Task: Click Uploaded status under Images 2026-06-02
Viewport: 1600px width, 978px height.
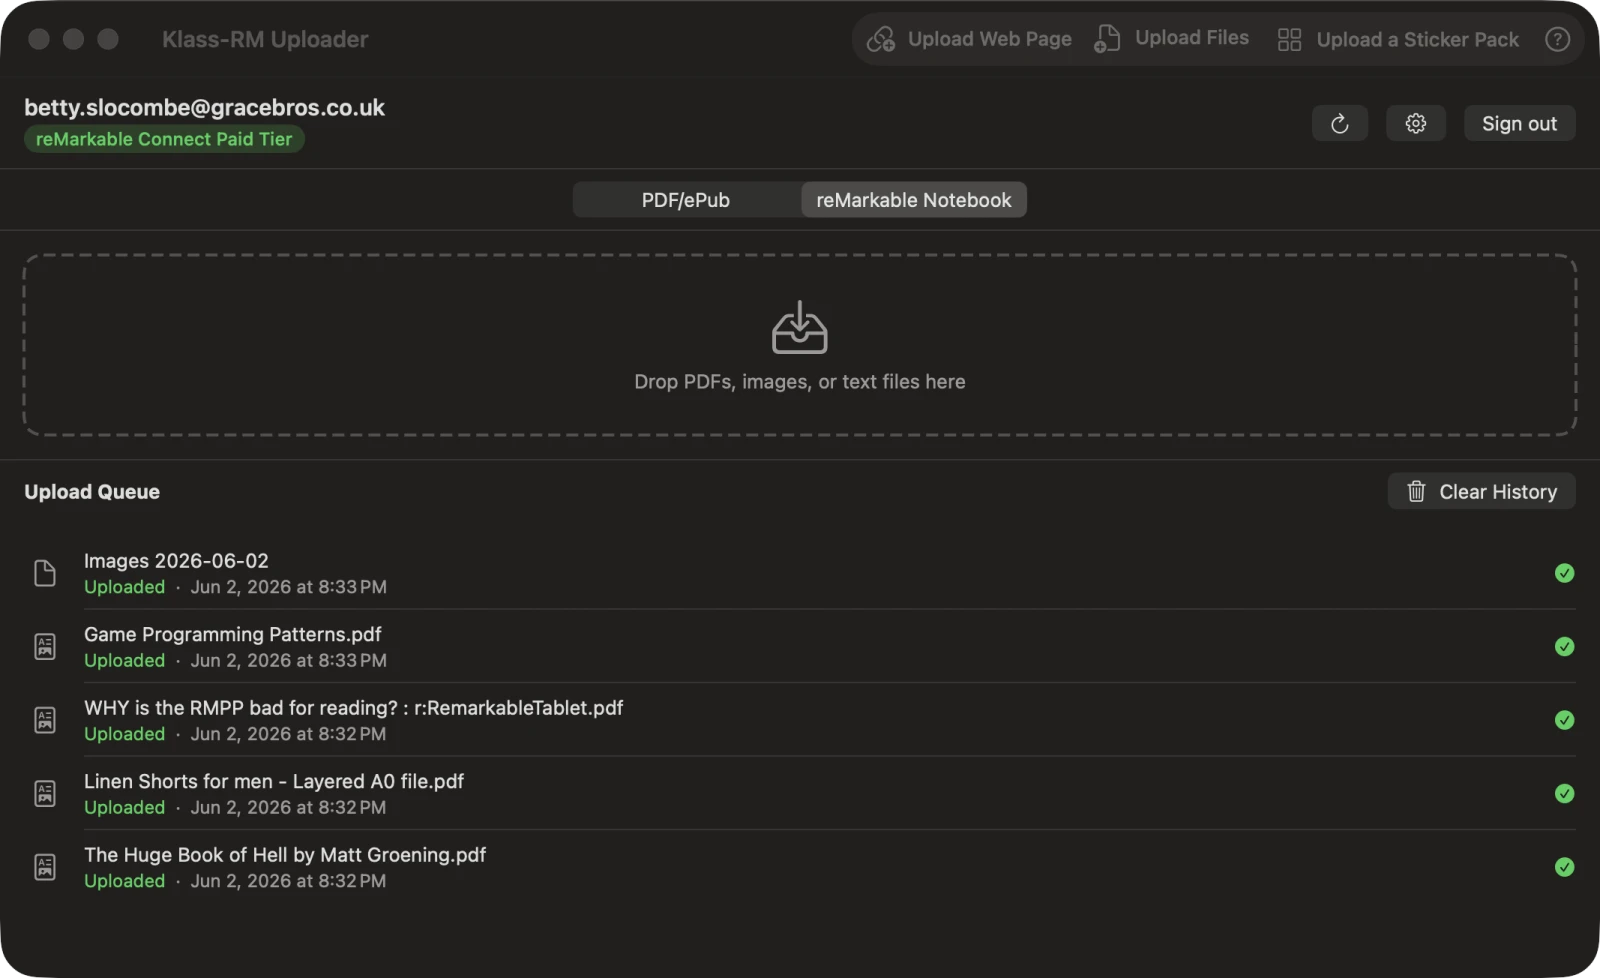Action: point(124,587)
